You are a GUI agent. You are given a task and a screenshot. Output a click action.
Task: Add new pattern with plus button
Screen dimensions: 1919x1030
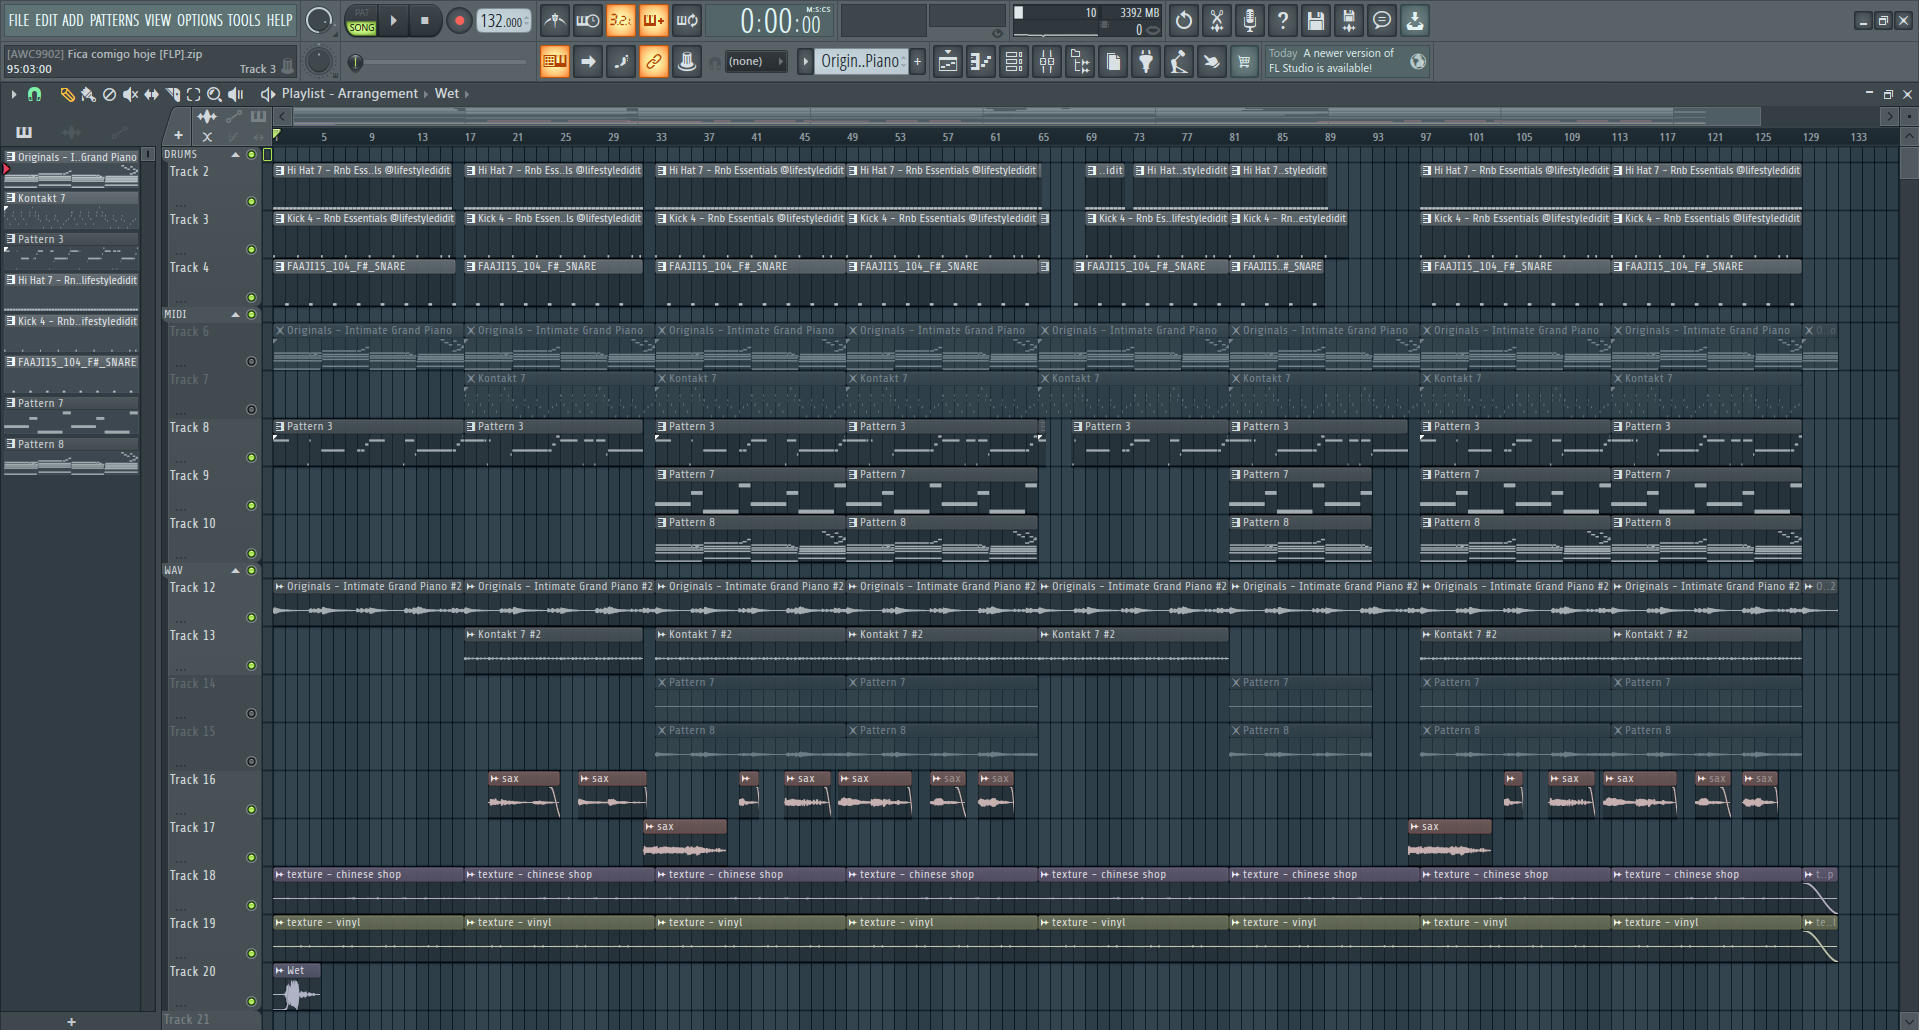pos(918,62)
